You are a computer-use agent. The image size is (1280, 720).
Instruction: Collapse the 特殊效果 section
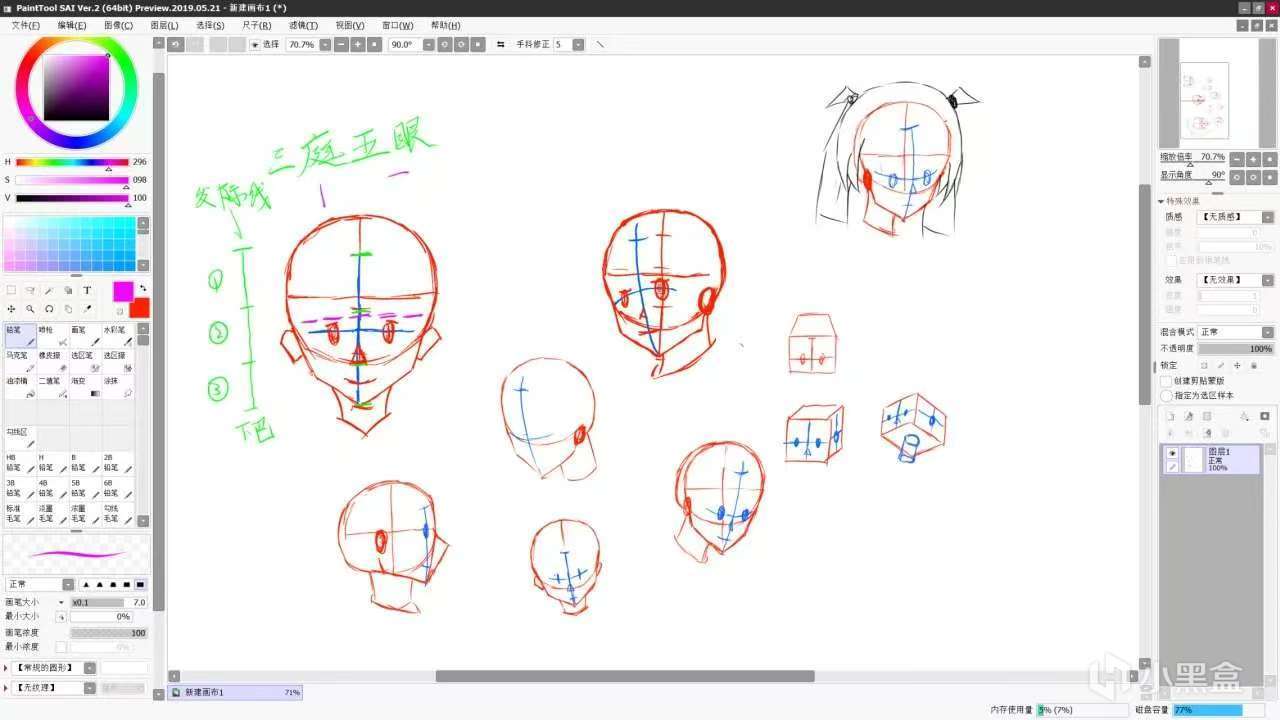pos(1162,201)
